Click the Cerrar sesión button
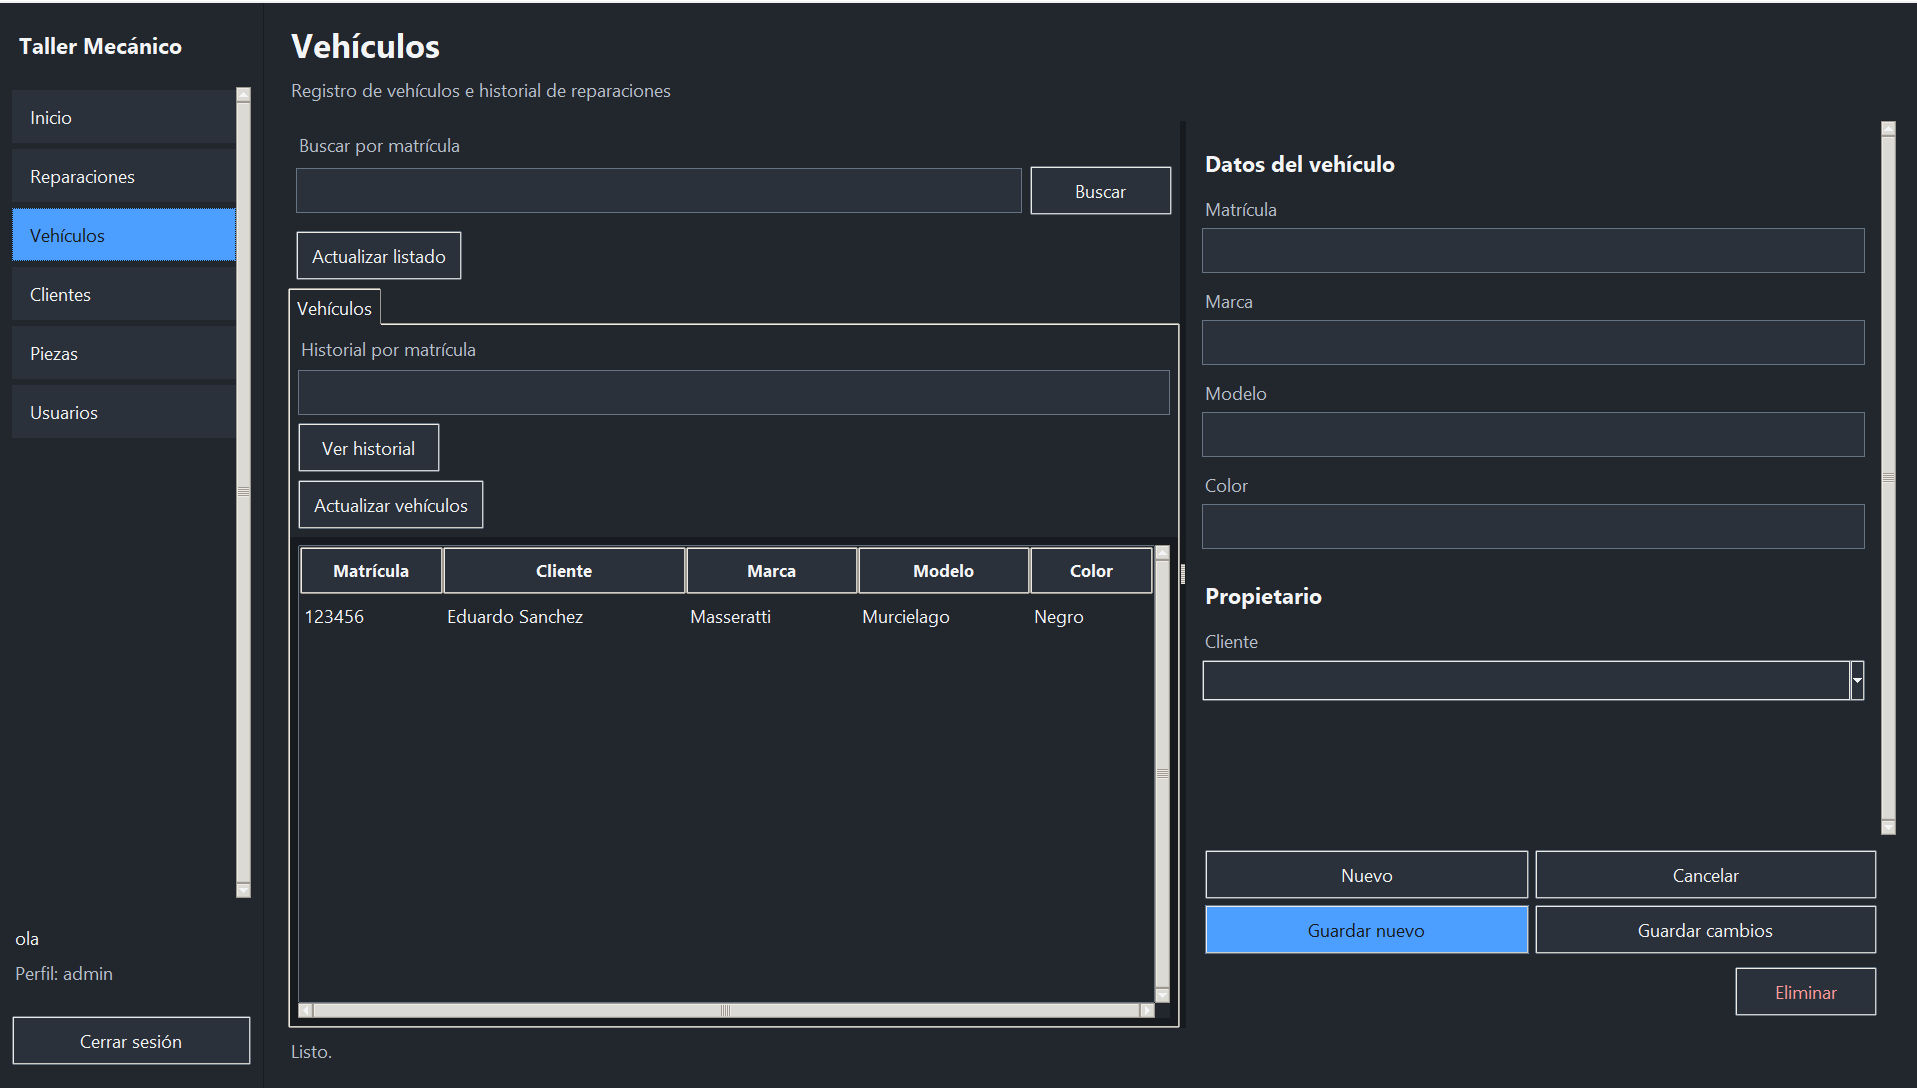Viewport: 1917px width, 1088px height. pos(131,1041)
